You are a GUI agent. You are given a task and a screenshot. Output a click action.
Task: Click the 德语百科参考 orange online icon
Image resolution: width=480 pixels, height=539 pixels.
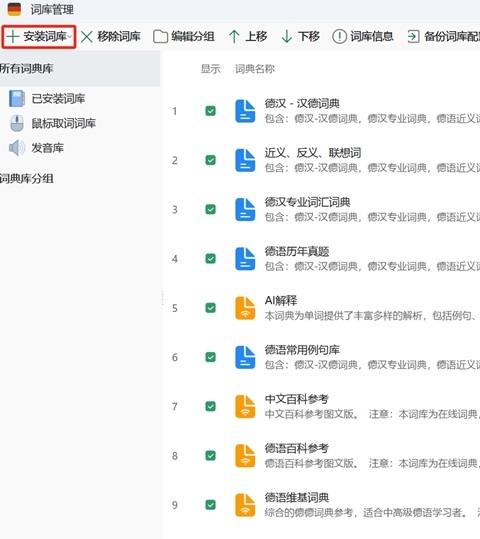245,455
